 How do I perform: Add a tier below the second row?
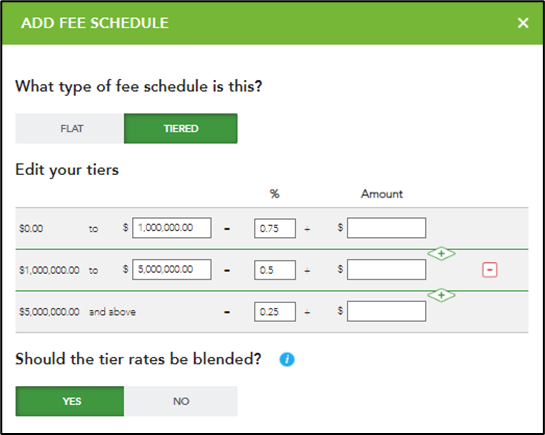(441, 295)
